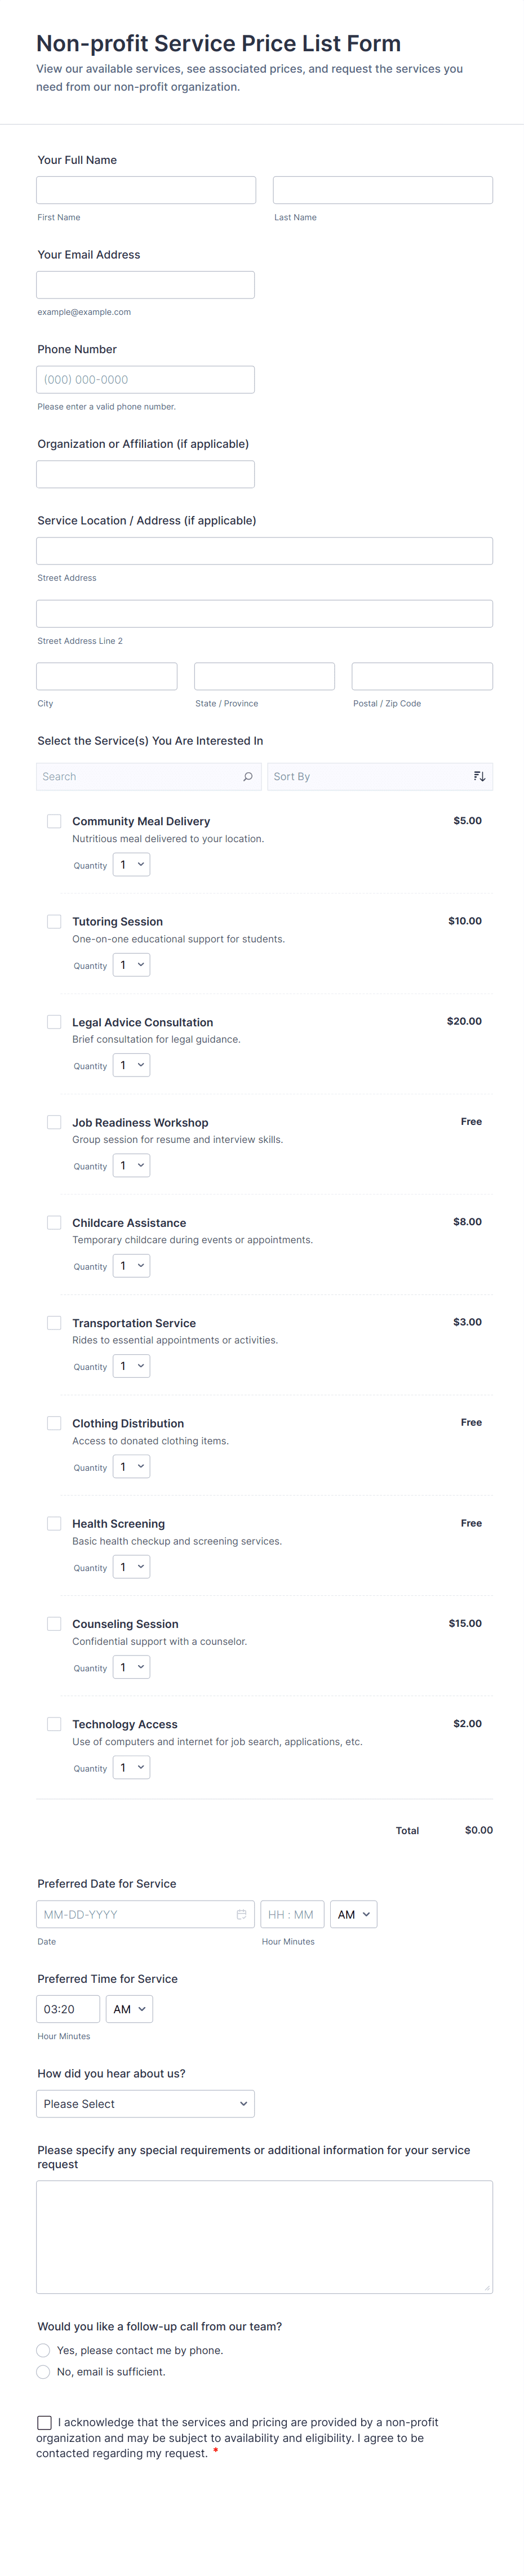This screenshot has width=524, height=2576.
Task: Open AM/PM dropdown for Preferred Time
Action: (x=129, y=2008)
